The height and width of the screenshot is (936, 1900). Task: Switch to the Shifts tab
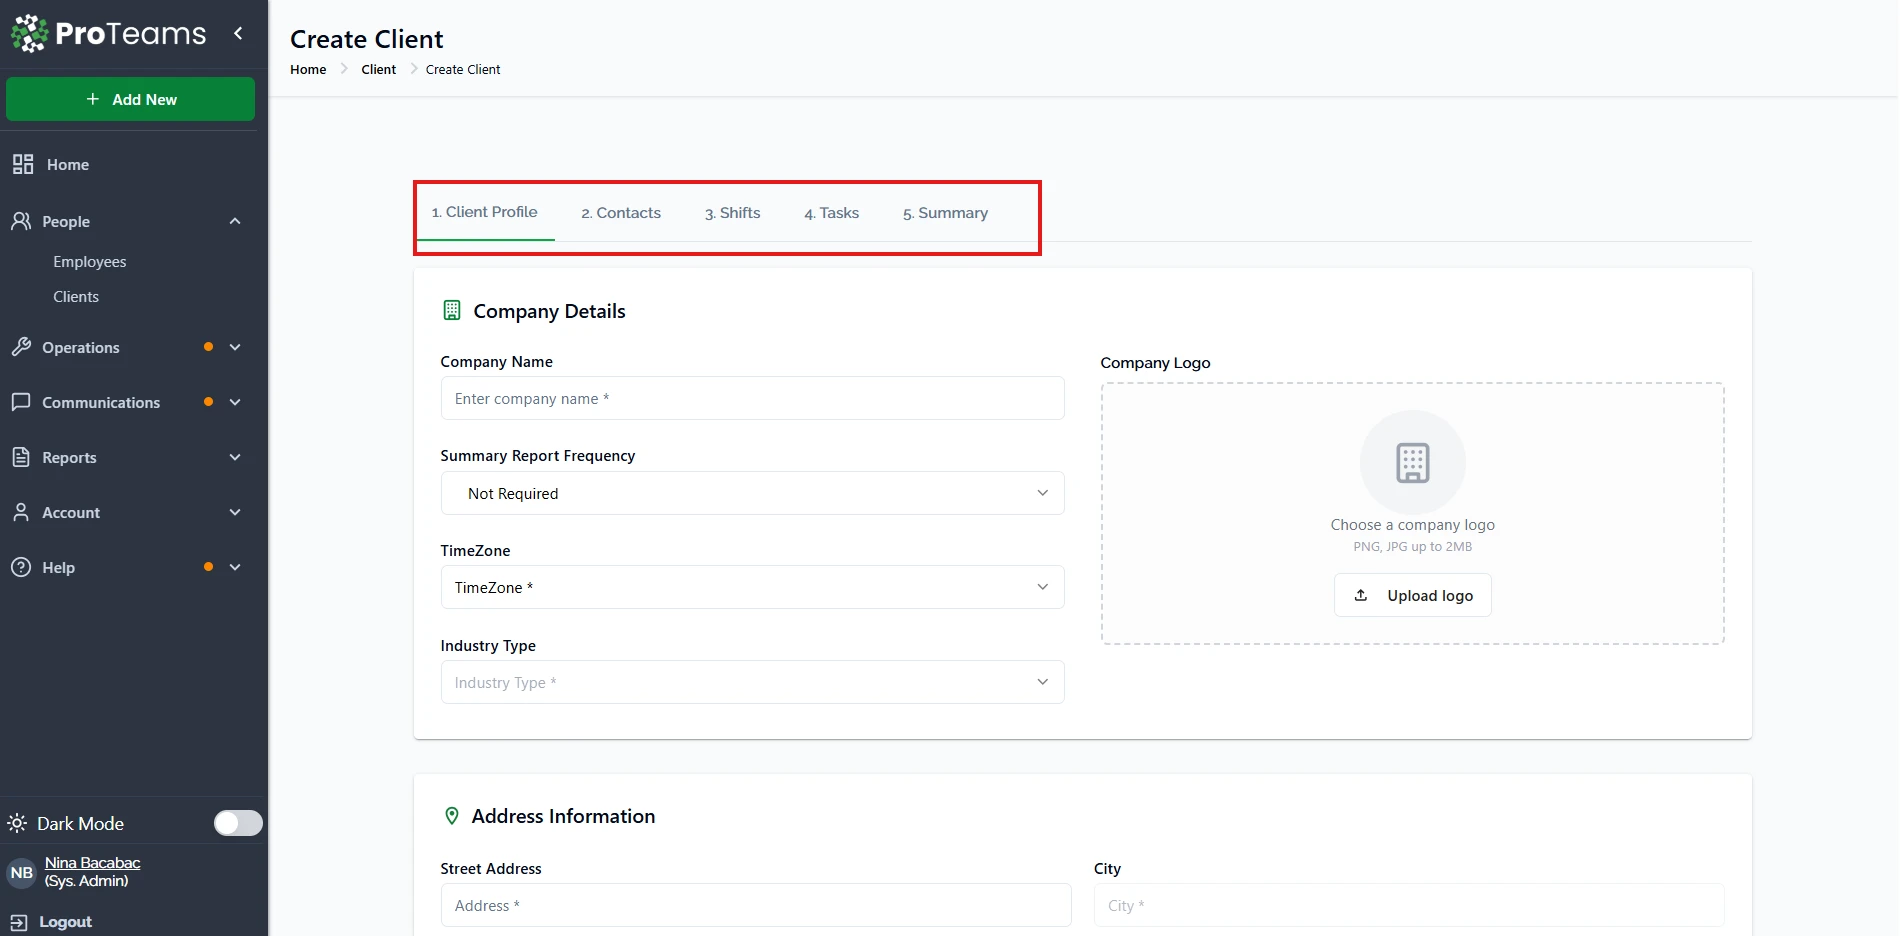(x=732, y=213)
